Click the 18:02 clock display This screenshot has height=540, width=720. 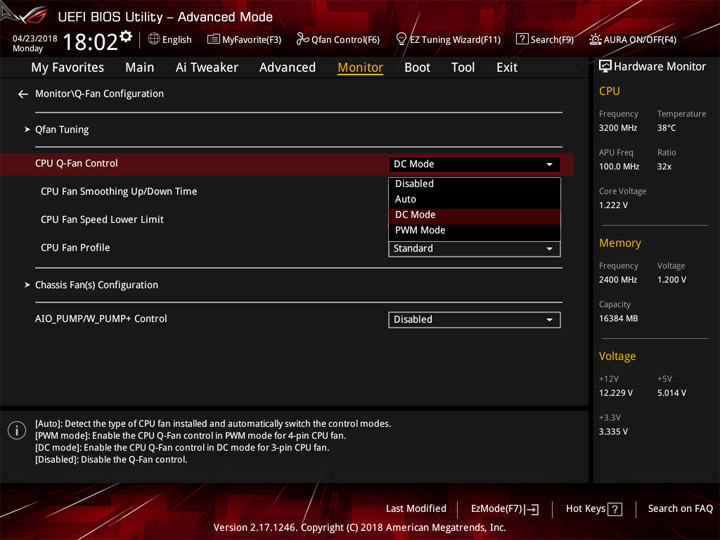[x=90, y=42]
